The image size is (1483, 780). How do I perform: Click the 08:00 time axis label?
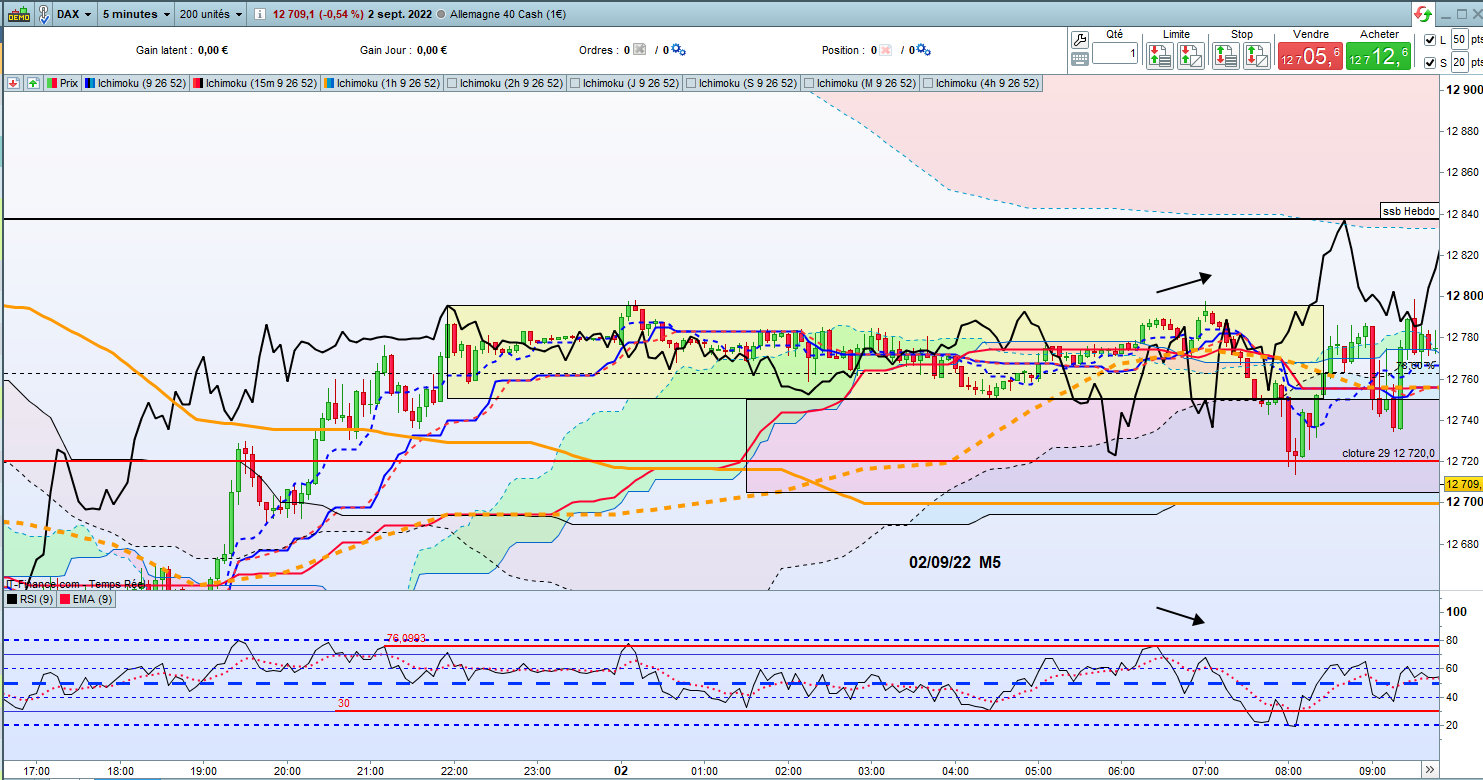pyautogui.click(x=1288, y=771)
